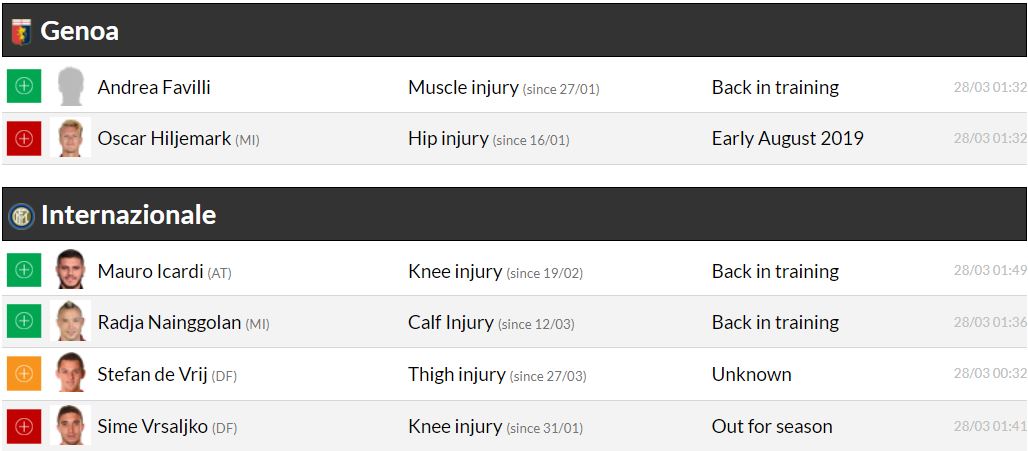Open Oscar Hiljemark's player photo

[x=70, y=138]
